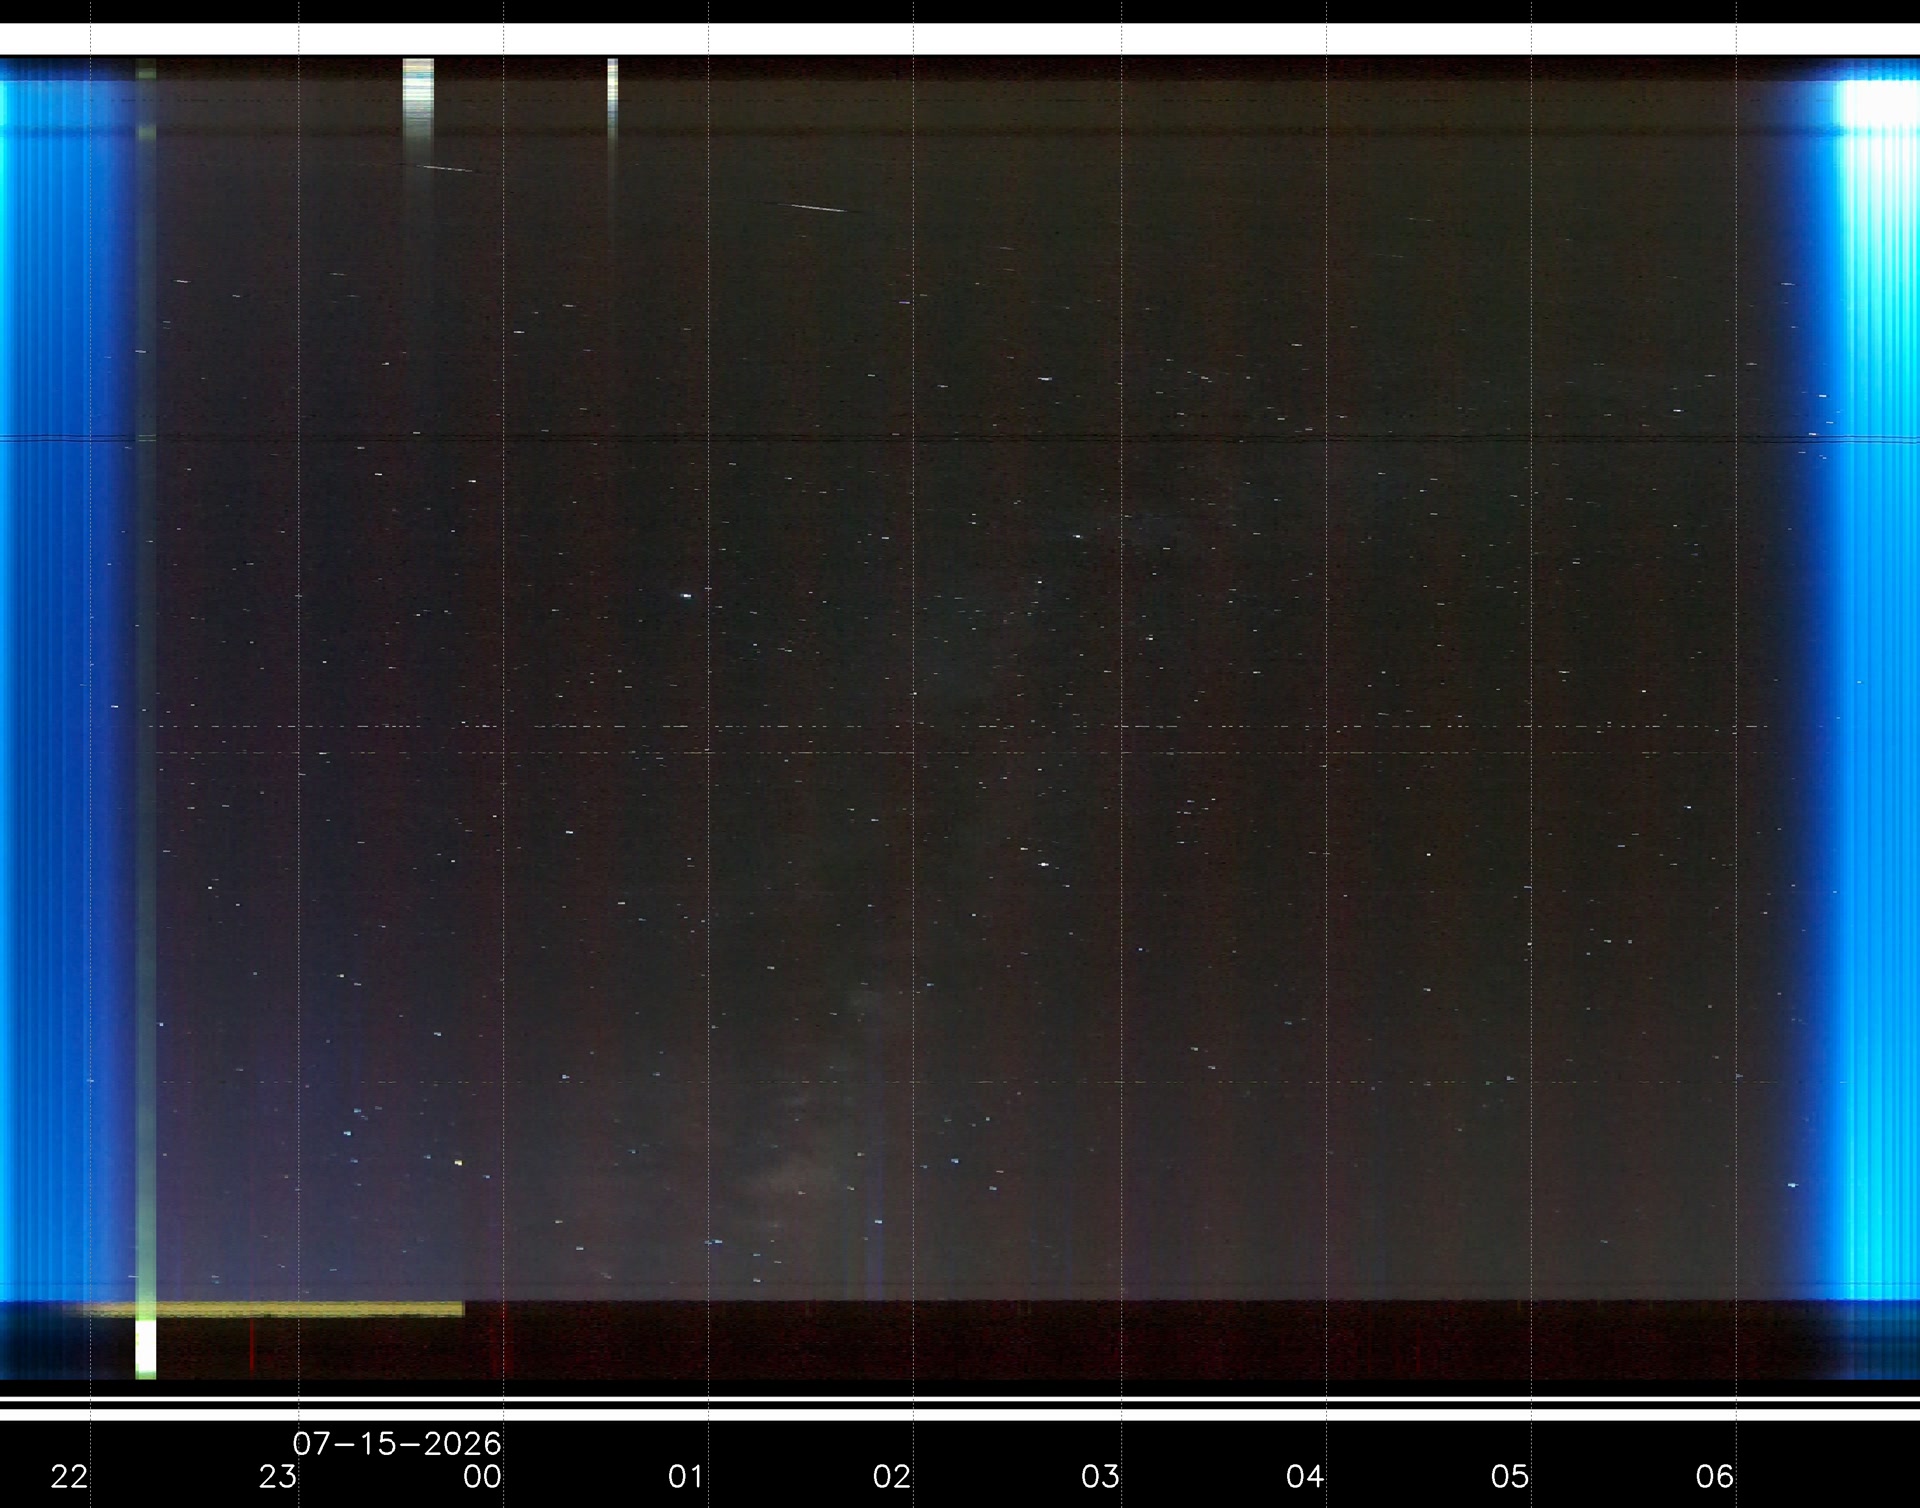Click the bright star left of the 01 gridline
This screenshot has height=1508, width=1920.
click(686, 596)
